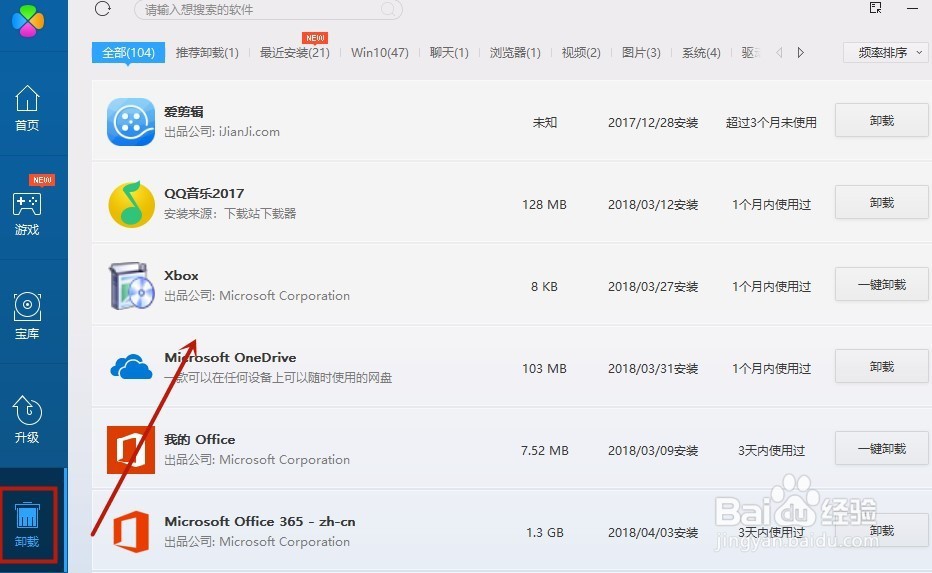This screenshot has height=573, width=932.
Task: Focus the software search input field
Action: [269, 10]
